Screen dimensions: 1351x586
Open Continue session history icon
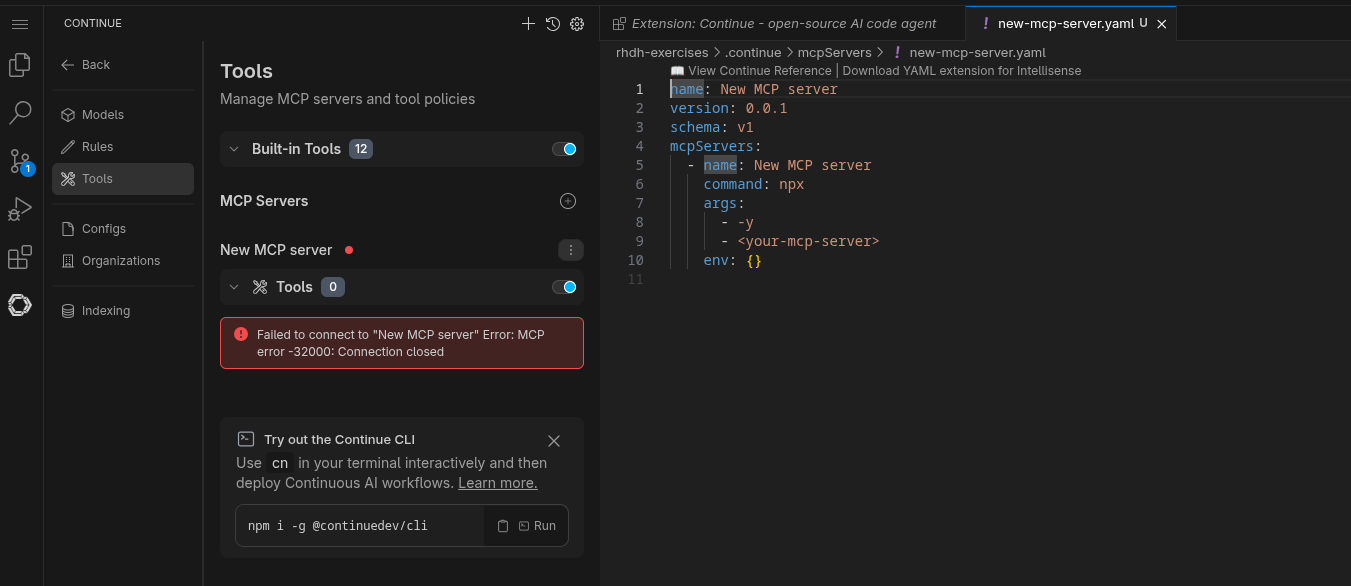pyautogui.click(x=553, y=24)
